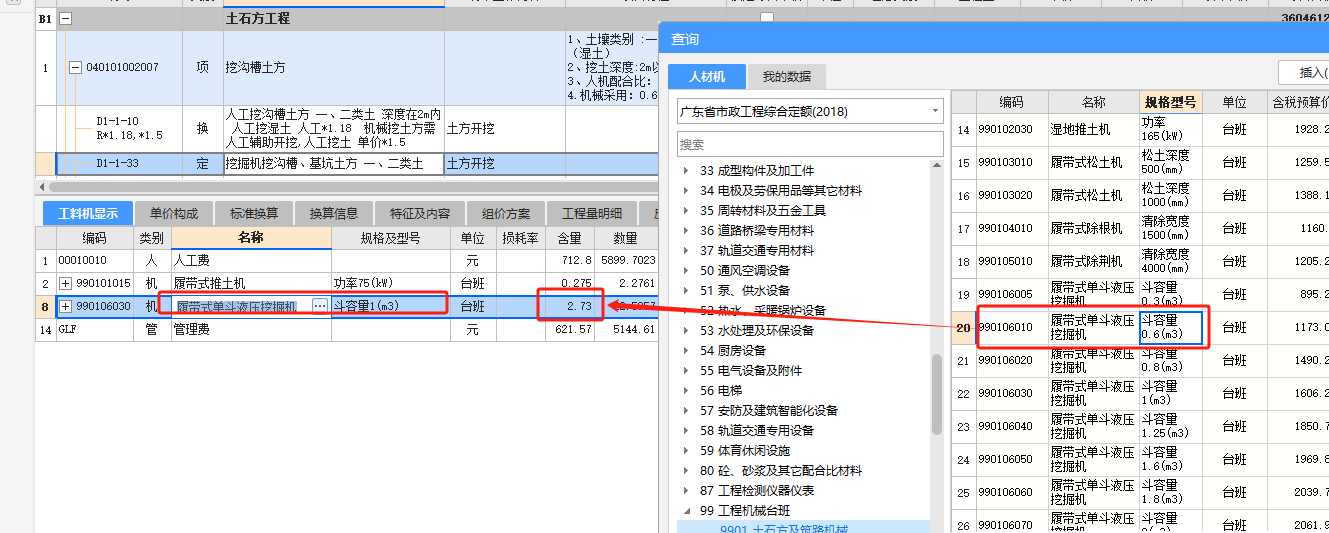Select 59 体育休闲设施 category
The image size is (1329, 533).
pos(745,450)
